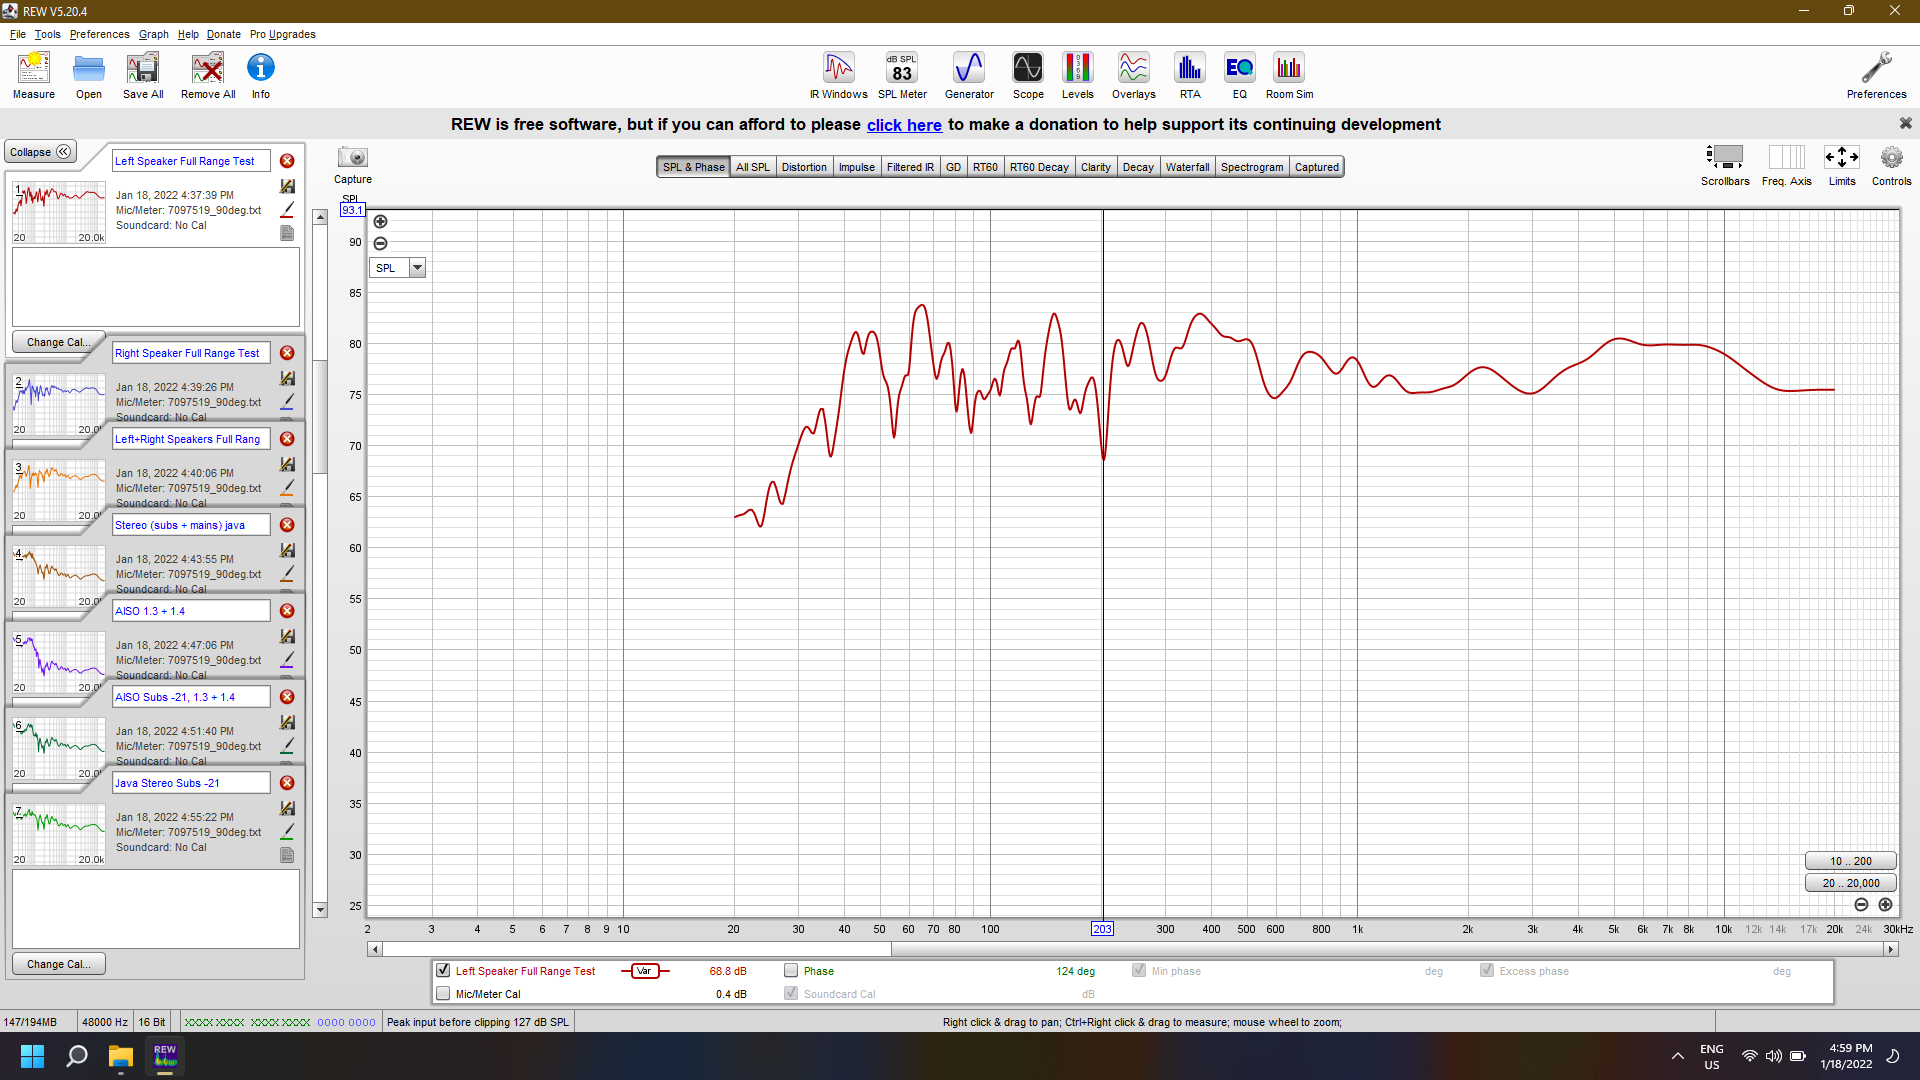Screen dimensions: 1920x1080
Task: Dismiss the donation banner
Action: 1905,123
